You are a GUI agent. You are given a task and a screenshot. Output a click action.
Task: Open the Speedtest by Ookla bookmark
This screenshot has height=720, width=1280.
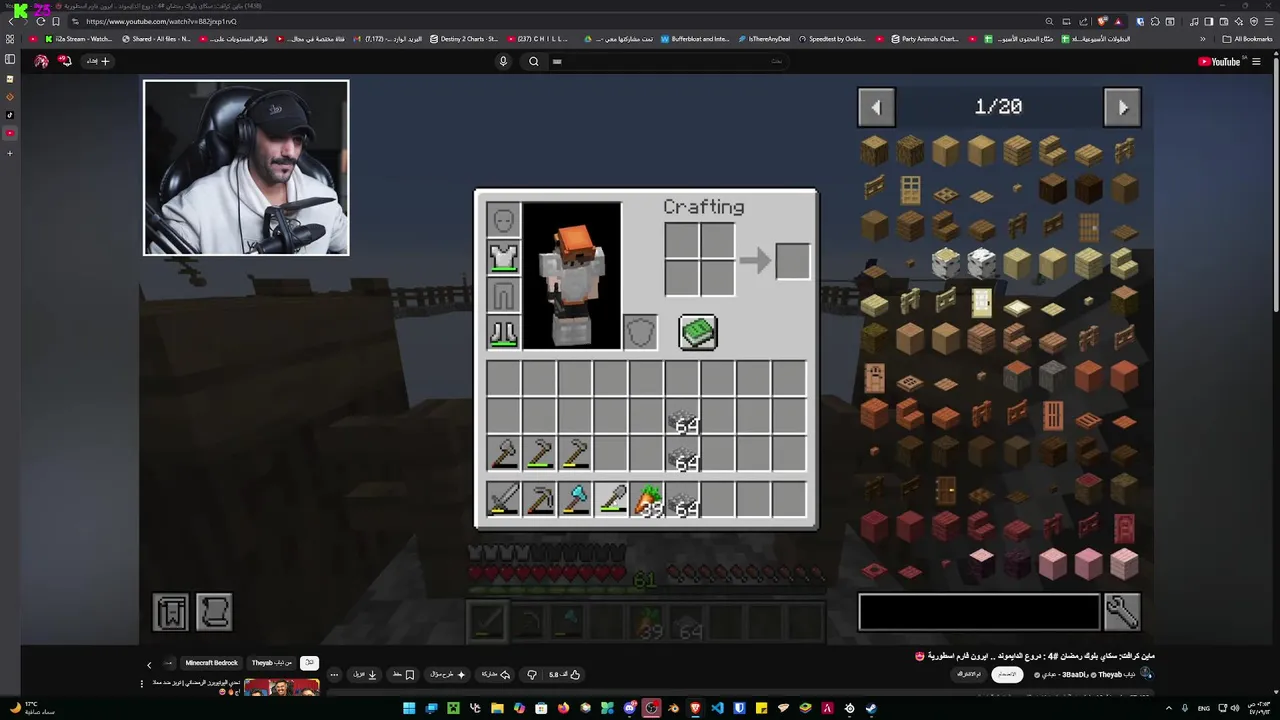pyautogui.click(x=832, y=39)
